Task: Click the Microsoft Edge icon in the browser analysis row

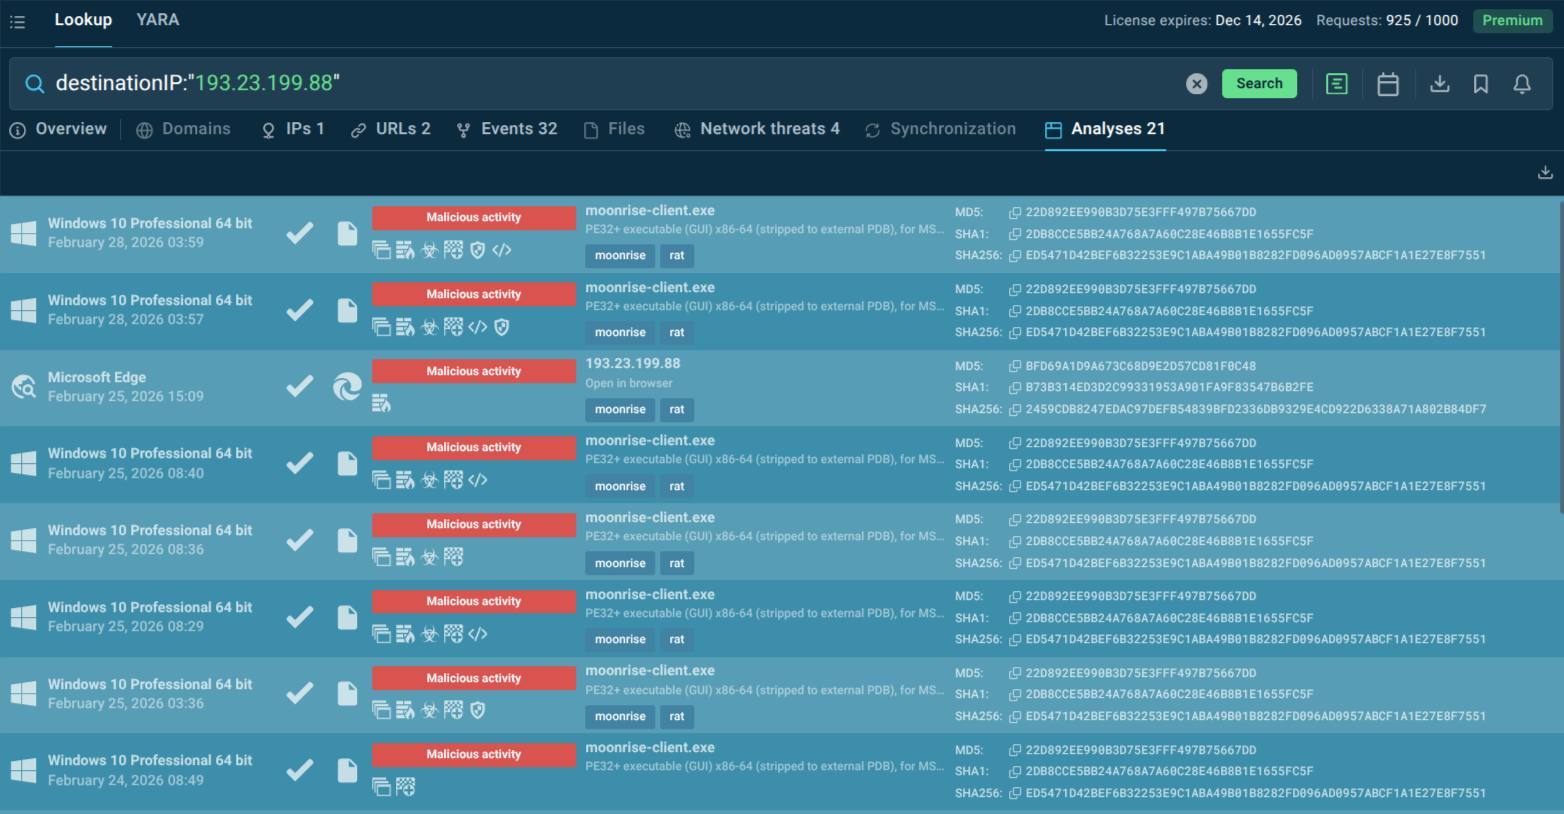Action: coord(347,387)
